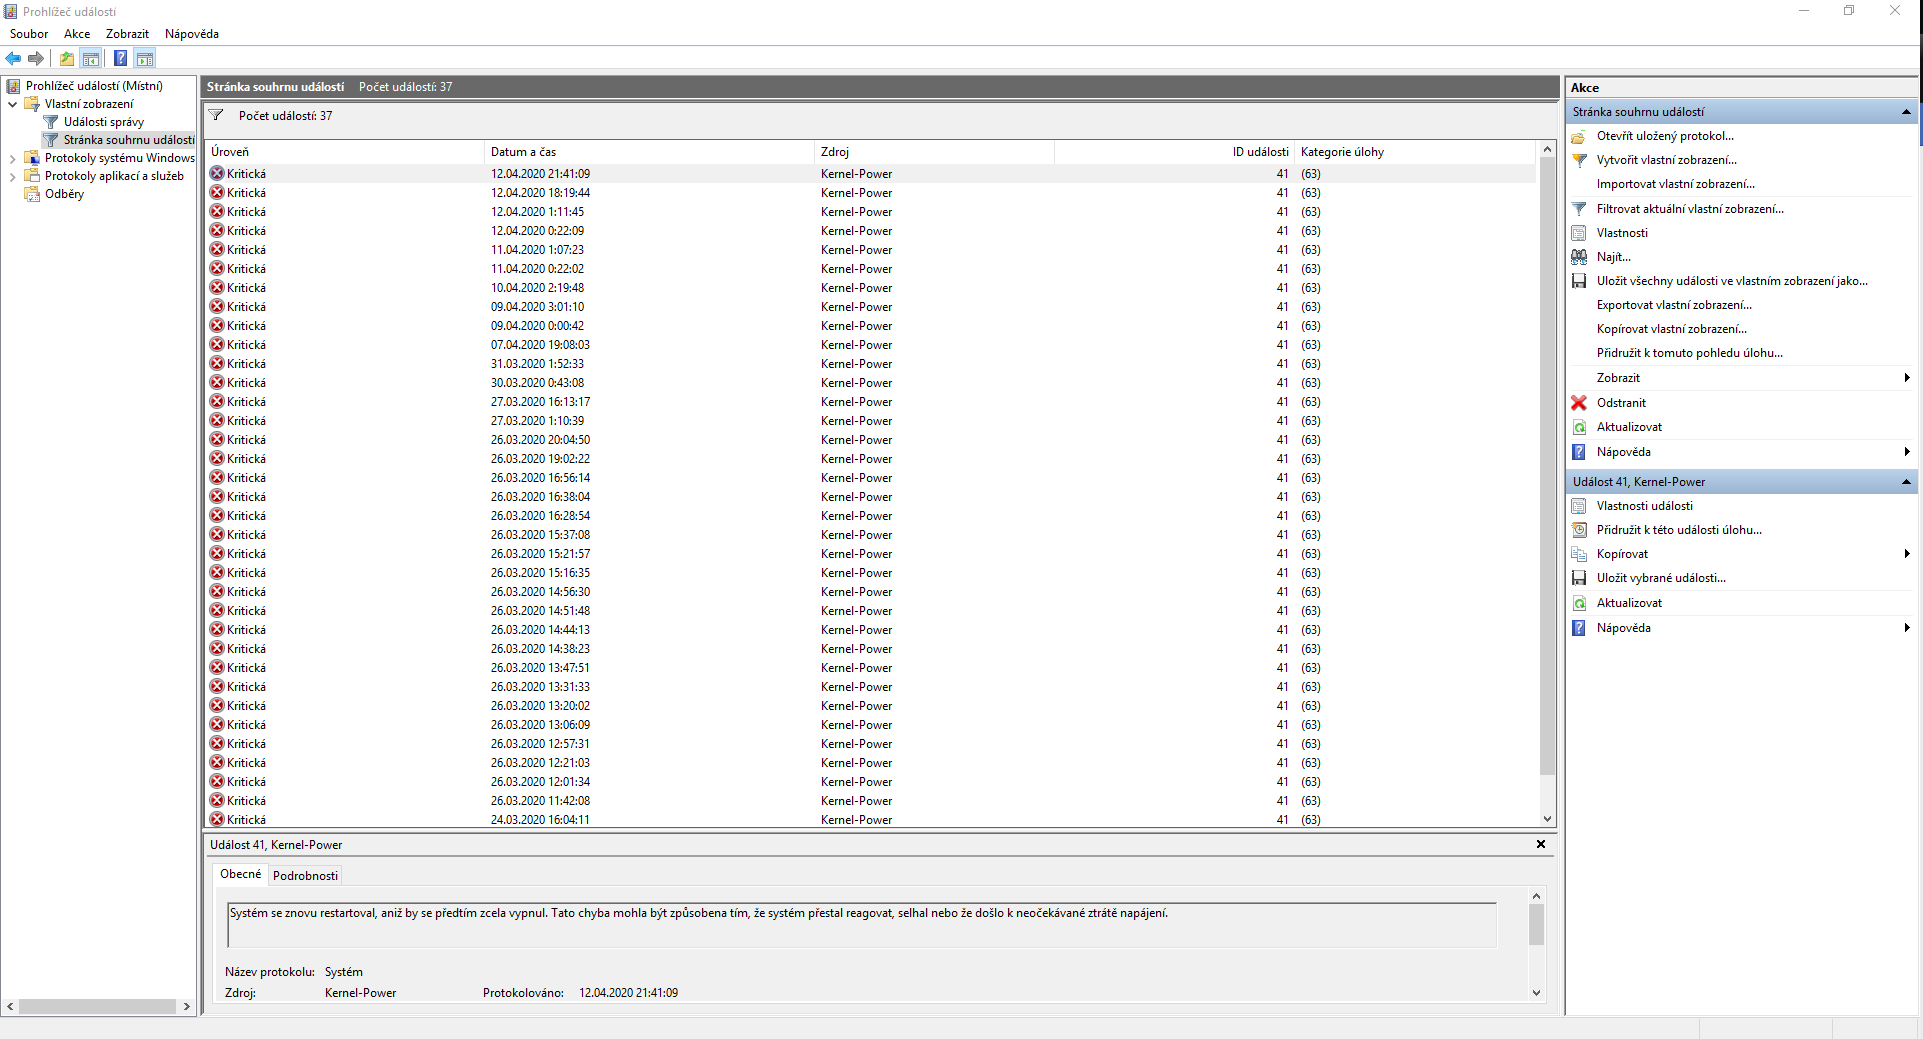Sort by the ID události column header

click(x=1174, y=152)
